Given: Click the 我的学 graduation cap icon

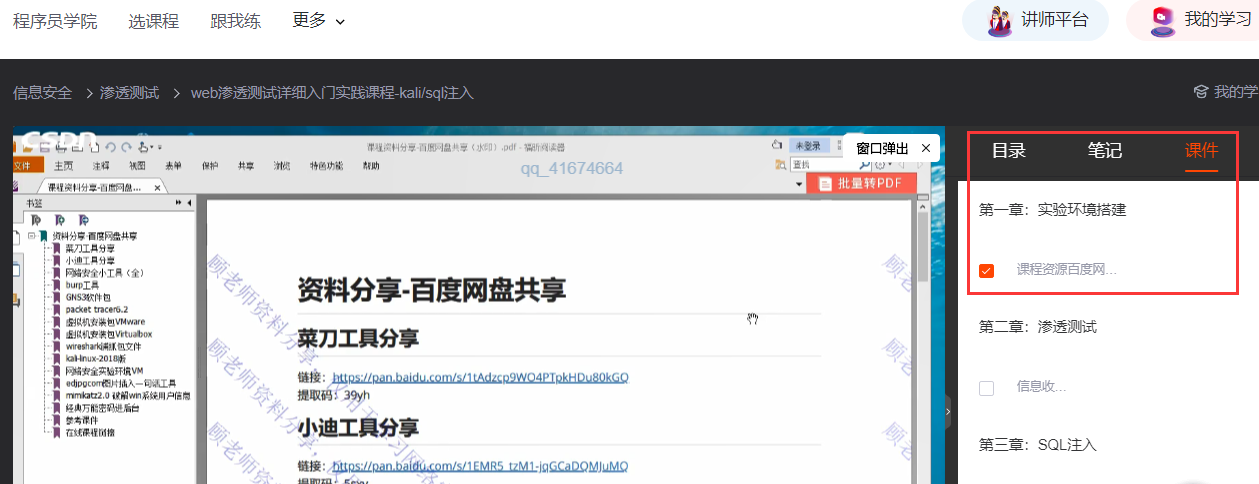Looking at the screenshot, I should 1201,92.
